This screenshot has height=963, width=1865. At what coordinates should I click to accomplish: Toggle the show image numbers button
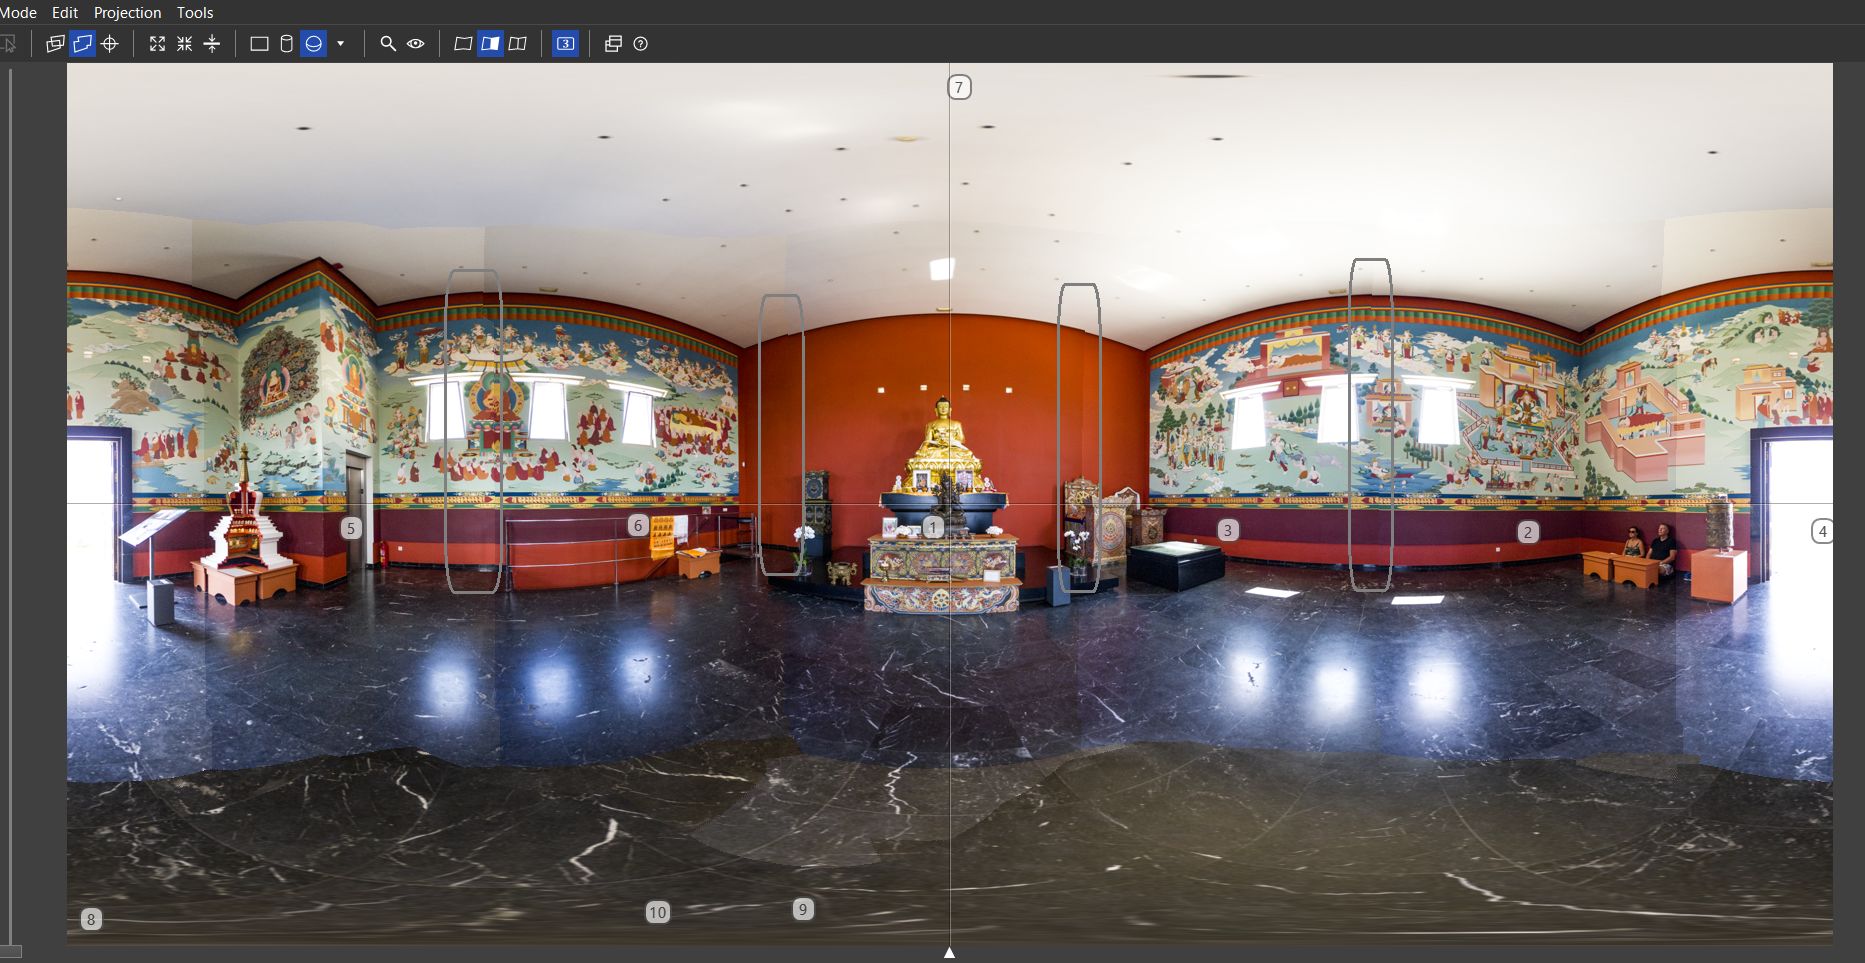tap(565, 44)
